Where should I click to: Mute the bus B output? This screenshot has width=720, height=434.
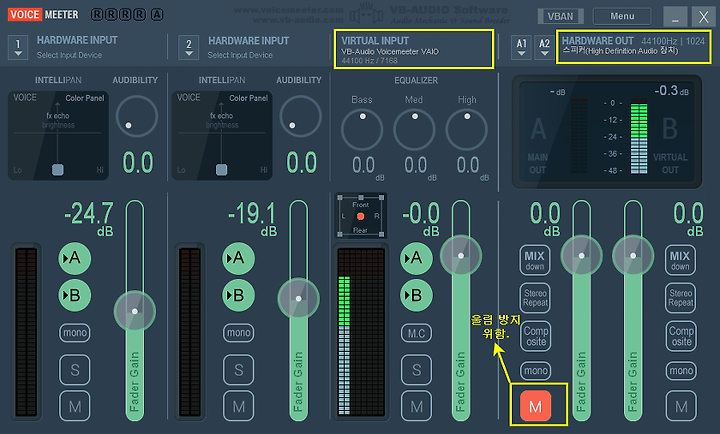click(681, 406)
